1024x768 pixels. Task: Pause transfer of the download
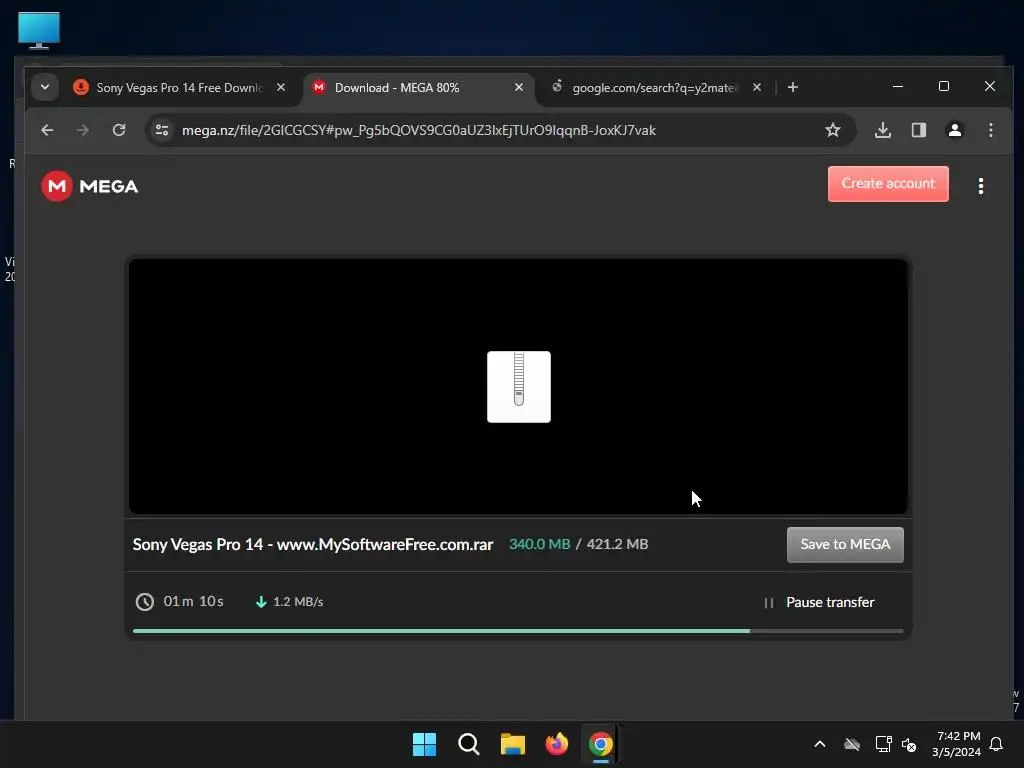coord(820,602)
